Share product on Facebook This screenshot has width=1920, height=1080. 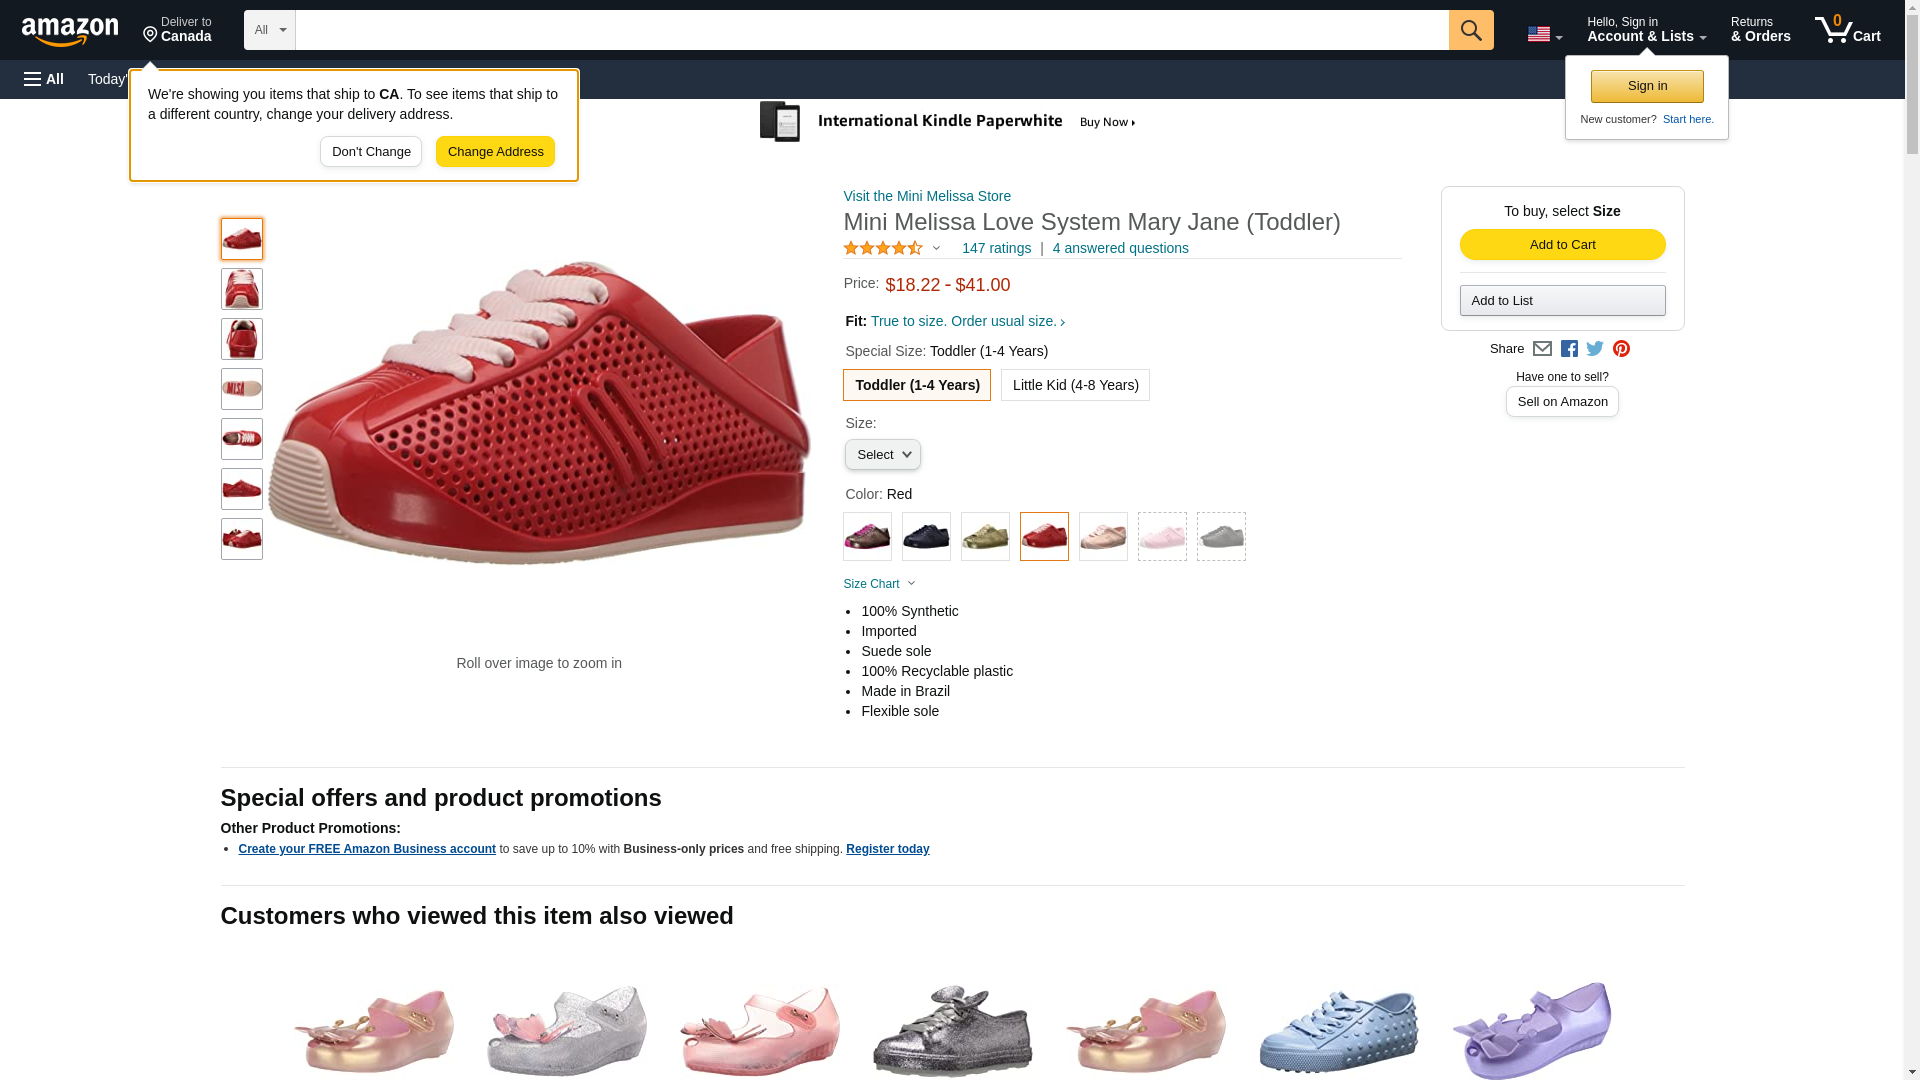(1569, 349)
